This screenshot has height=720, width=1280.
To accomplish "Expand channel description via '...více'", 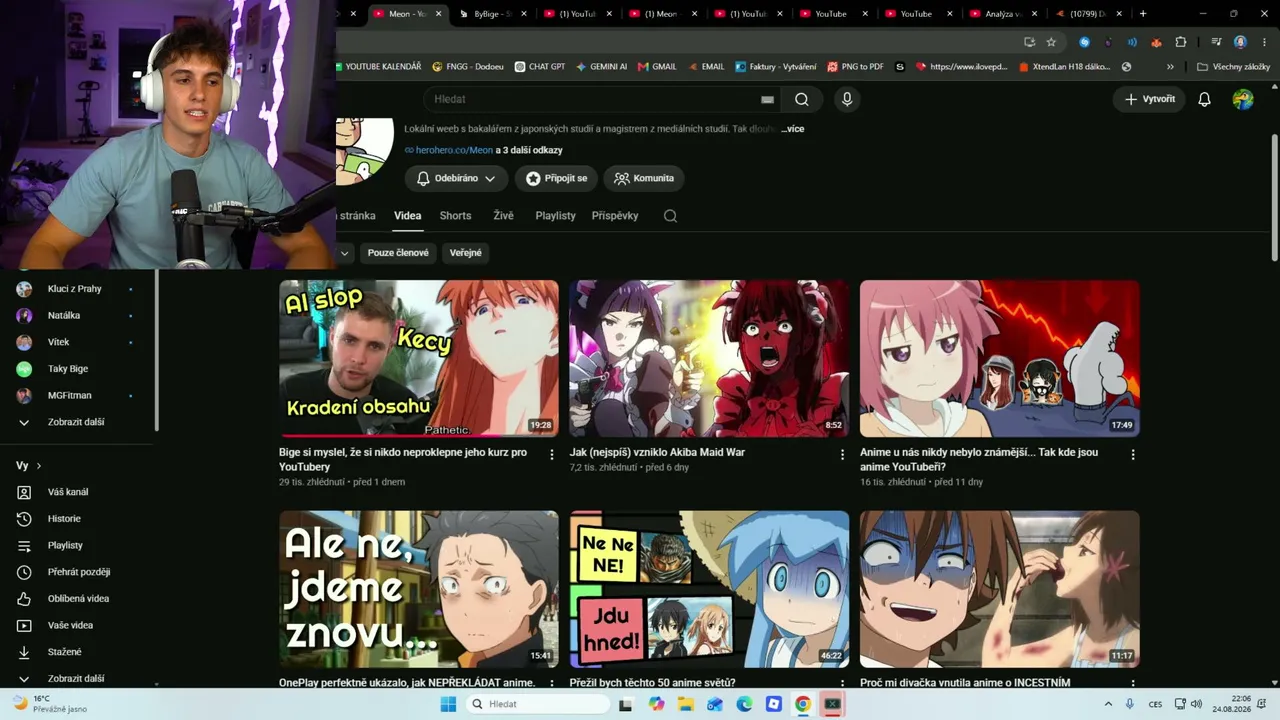I will (x=792, y=129).
